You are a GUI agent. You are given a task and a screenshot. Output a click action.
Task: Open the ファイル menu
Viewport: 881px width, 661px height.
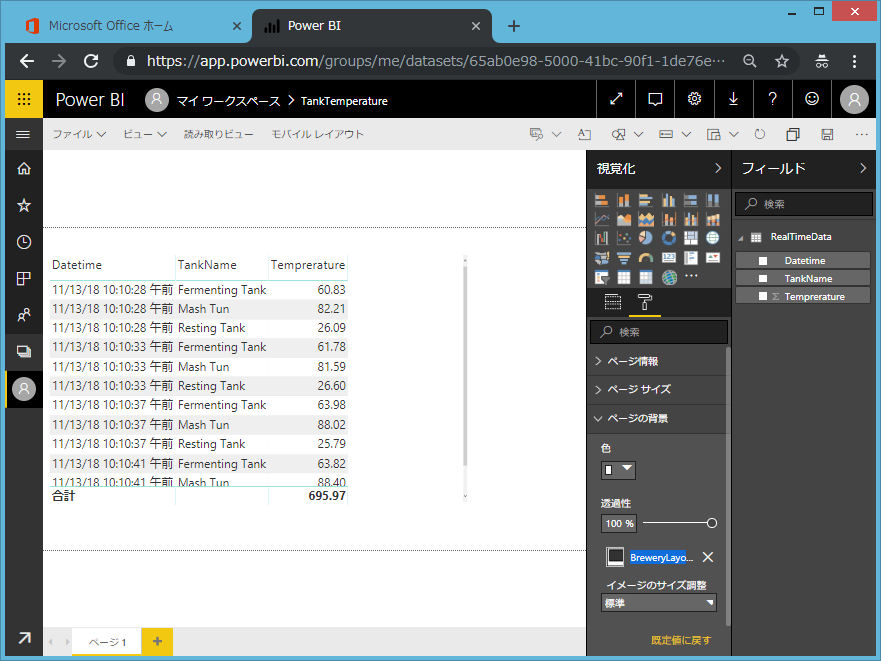pyautogui.click(x=79, y=134)
